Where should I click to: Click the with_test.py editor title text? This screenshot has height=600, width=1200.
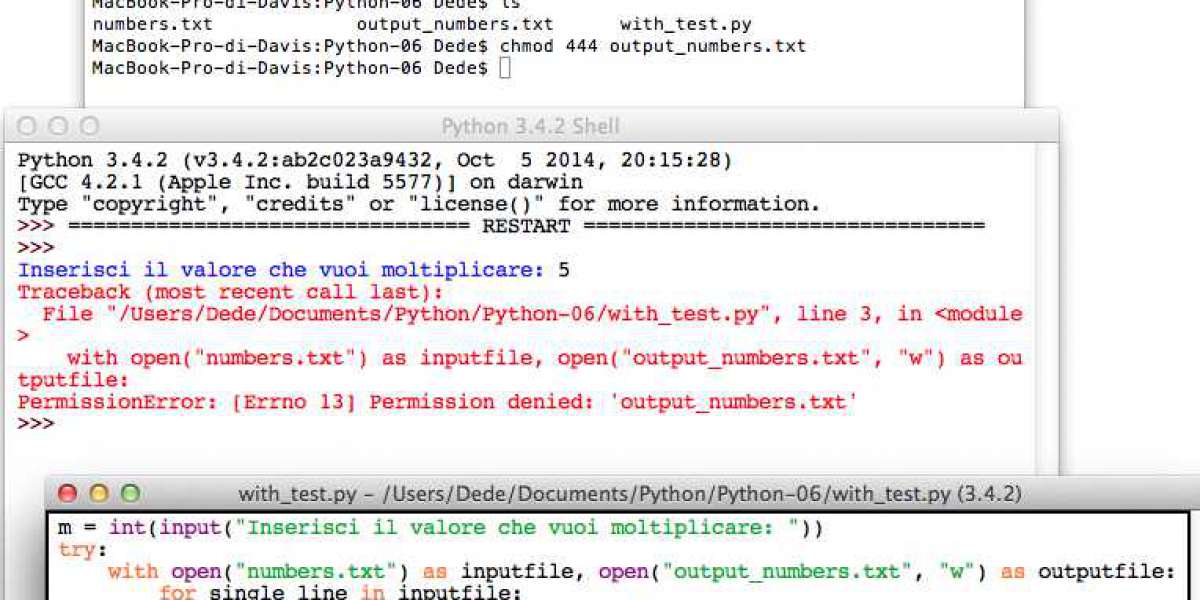pyautogui.click(x=629, y=494)
